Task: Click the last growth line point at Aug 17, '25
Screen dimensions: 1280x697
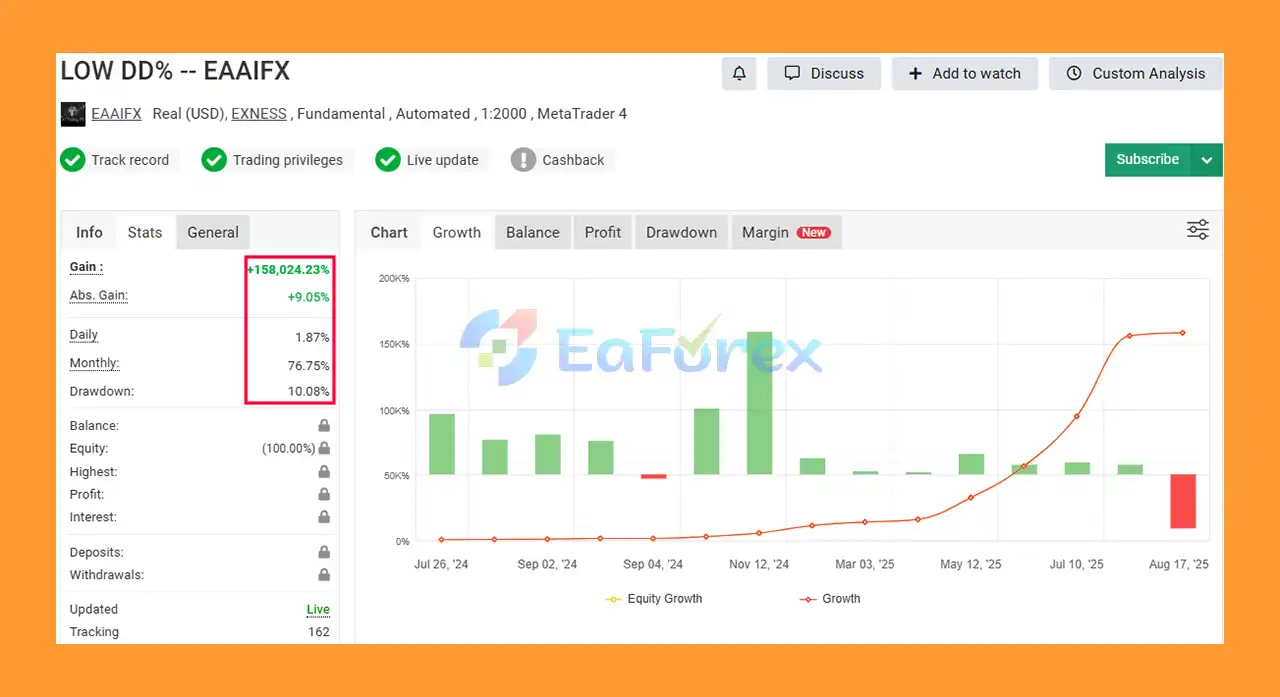Action: (1183, 333)
